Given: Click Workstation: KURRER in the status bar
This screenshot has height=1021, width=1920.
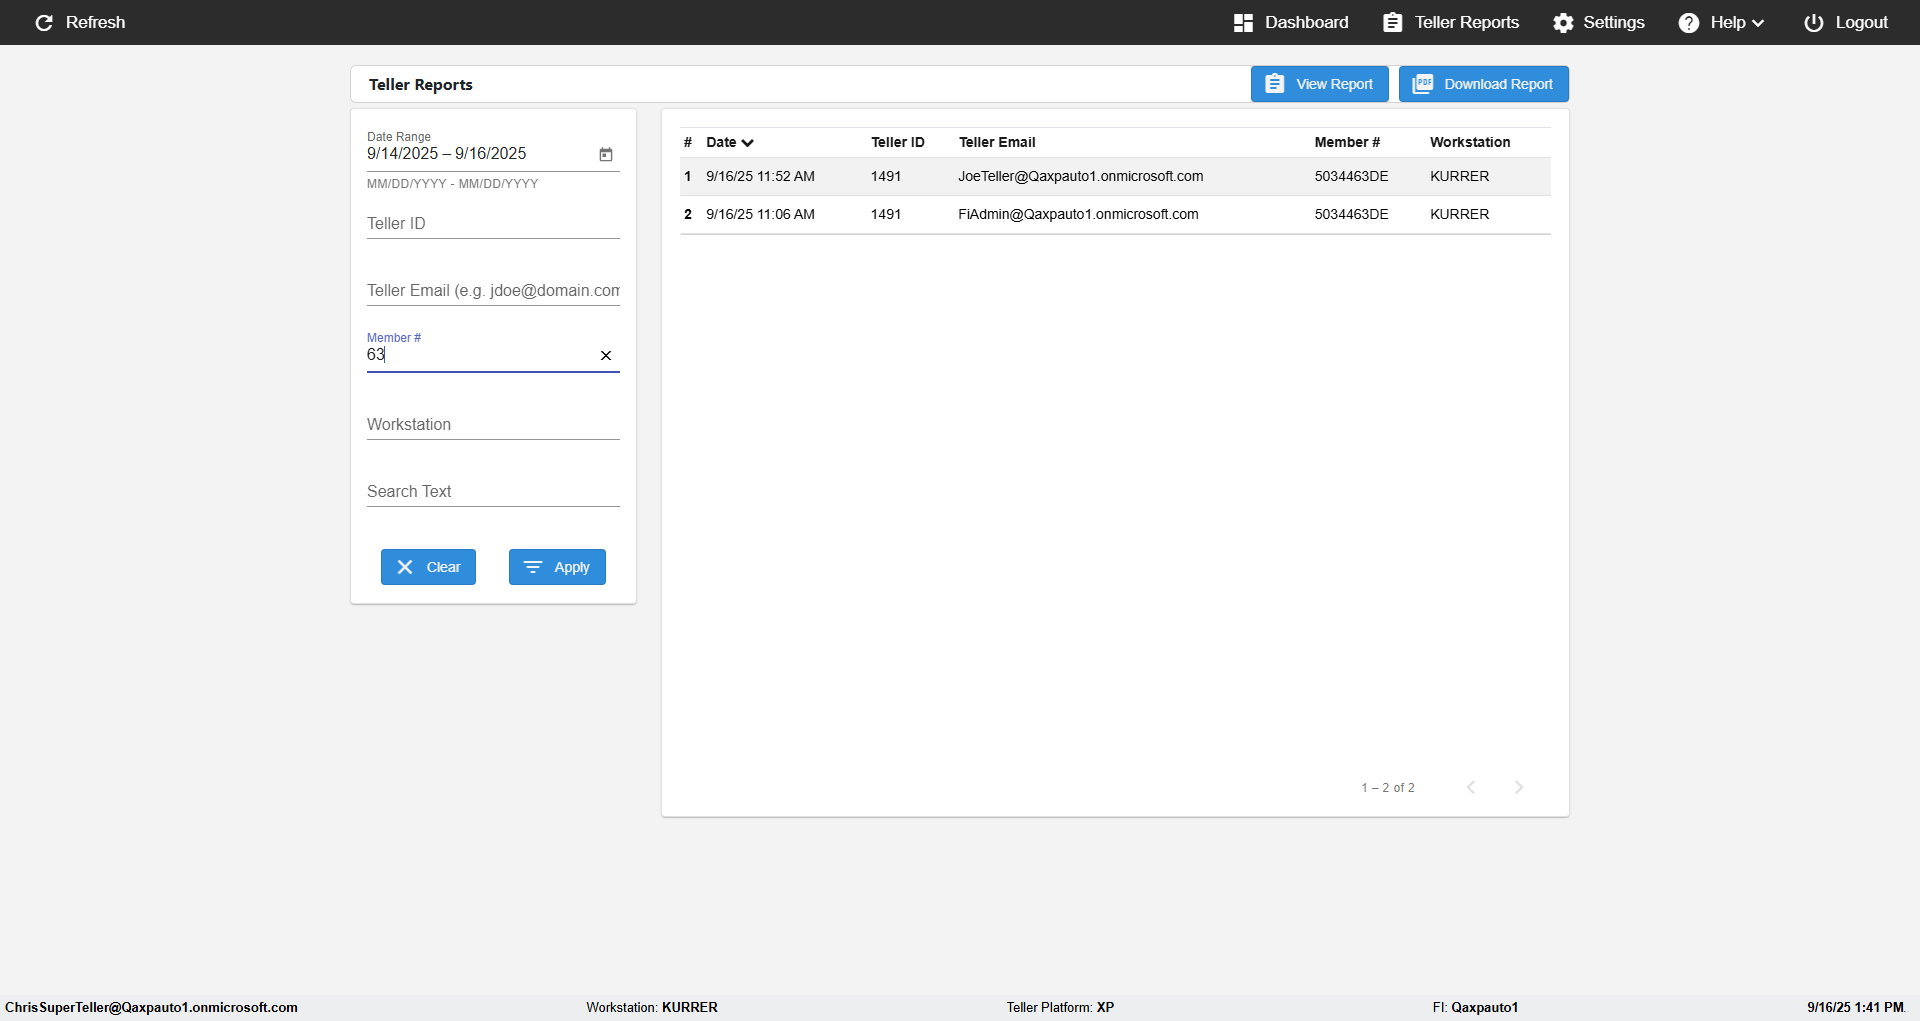Looking at the screenshot, I should tap(652, 1007).
